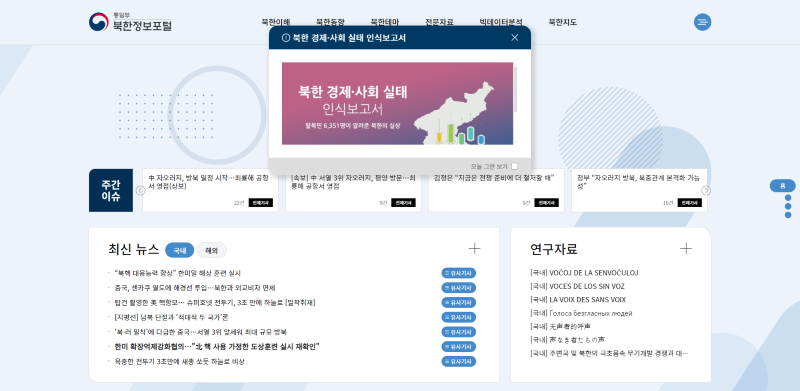Click the 북한정보포털 logo
This screenshot has height=391, width=800.
130,22
